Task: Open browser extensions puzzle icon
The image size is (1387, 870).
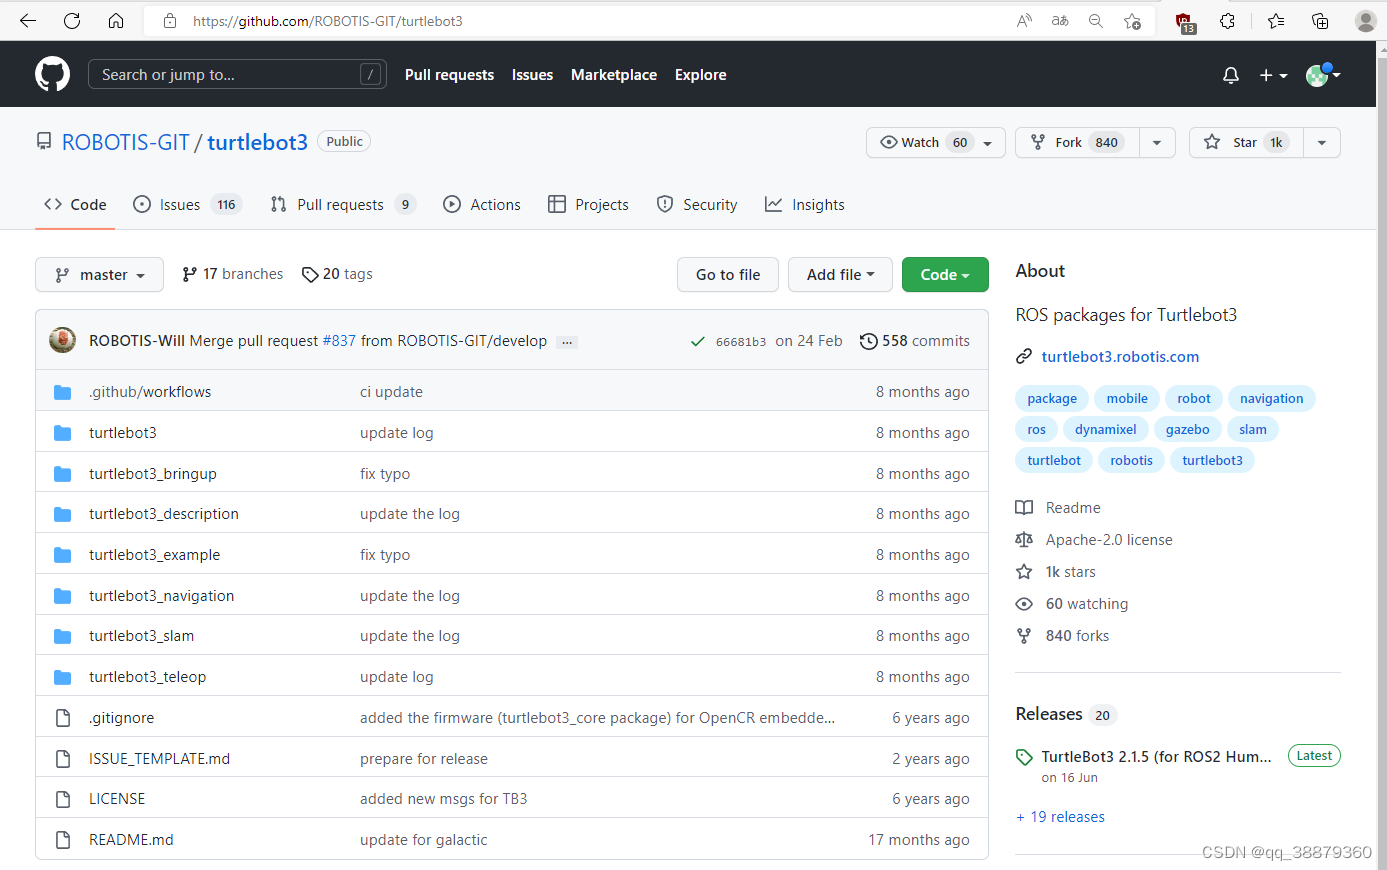Action: click(1228, 21)
